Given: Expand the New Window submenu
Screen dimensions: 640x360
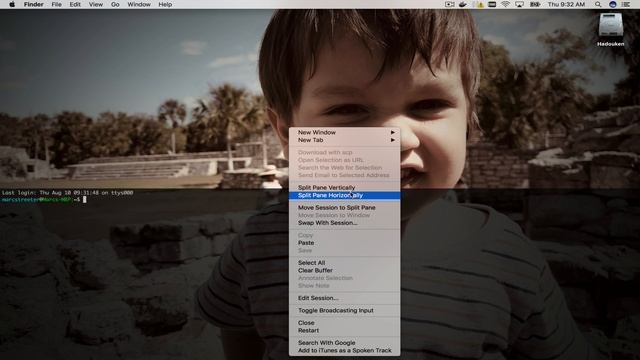Looking at the screenshot, I should coord(344,132).
